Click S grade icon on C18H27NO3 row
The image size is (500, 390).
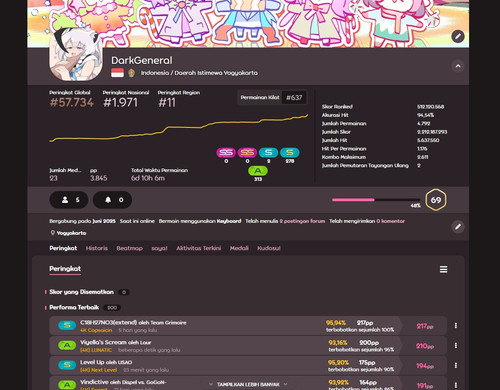(x=67, y=325)
